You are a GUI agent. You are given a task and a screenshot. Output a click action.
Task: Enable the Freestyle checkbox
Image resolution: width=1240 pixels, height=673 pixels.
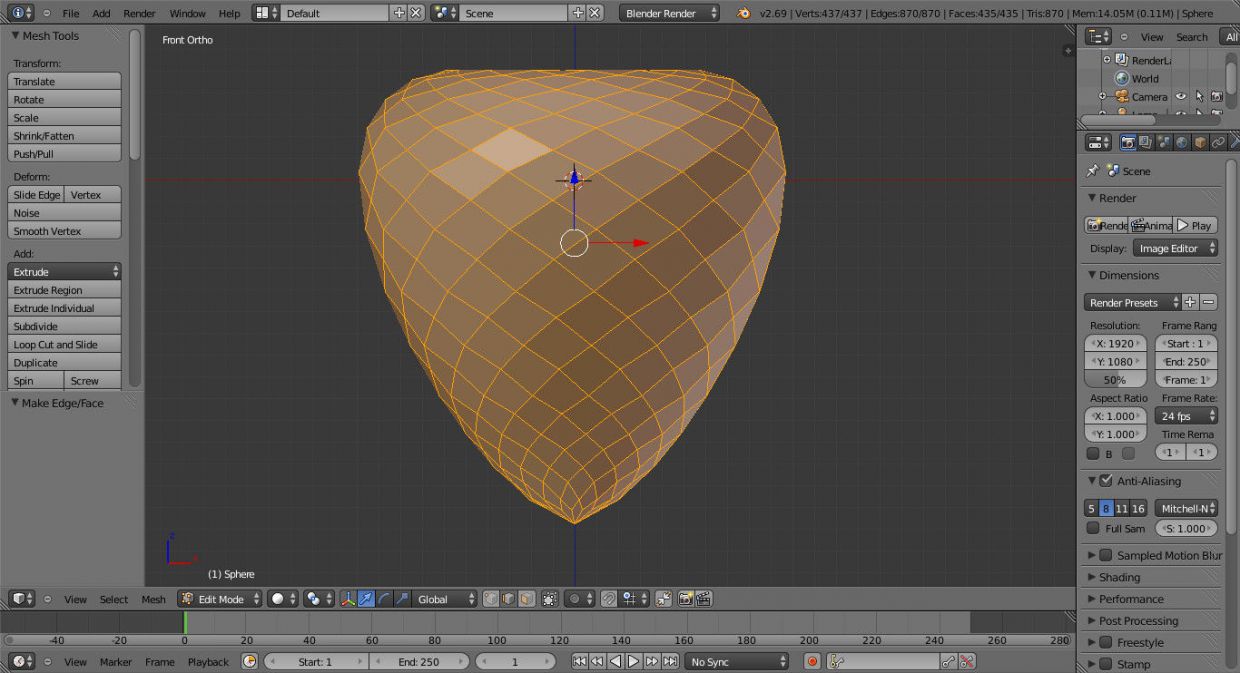pos(1106,642)
